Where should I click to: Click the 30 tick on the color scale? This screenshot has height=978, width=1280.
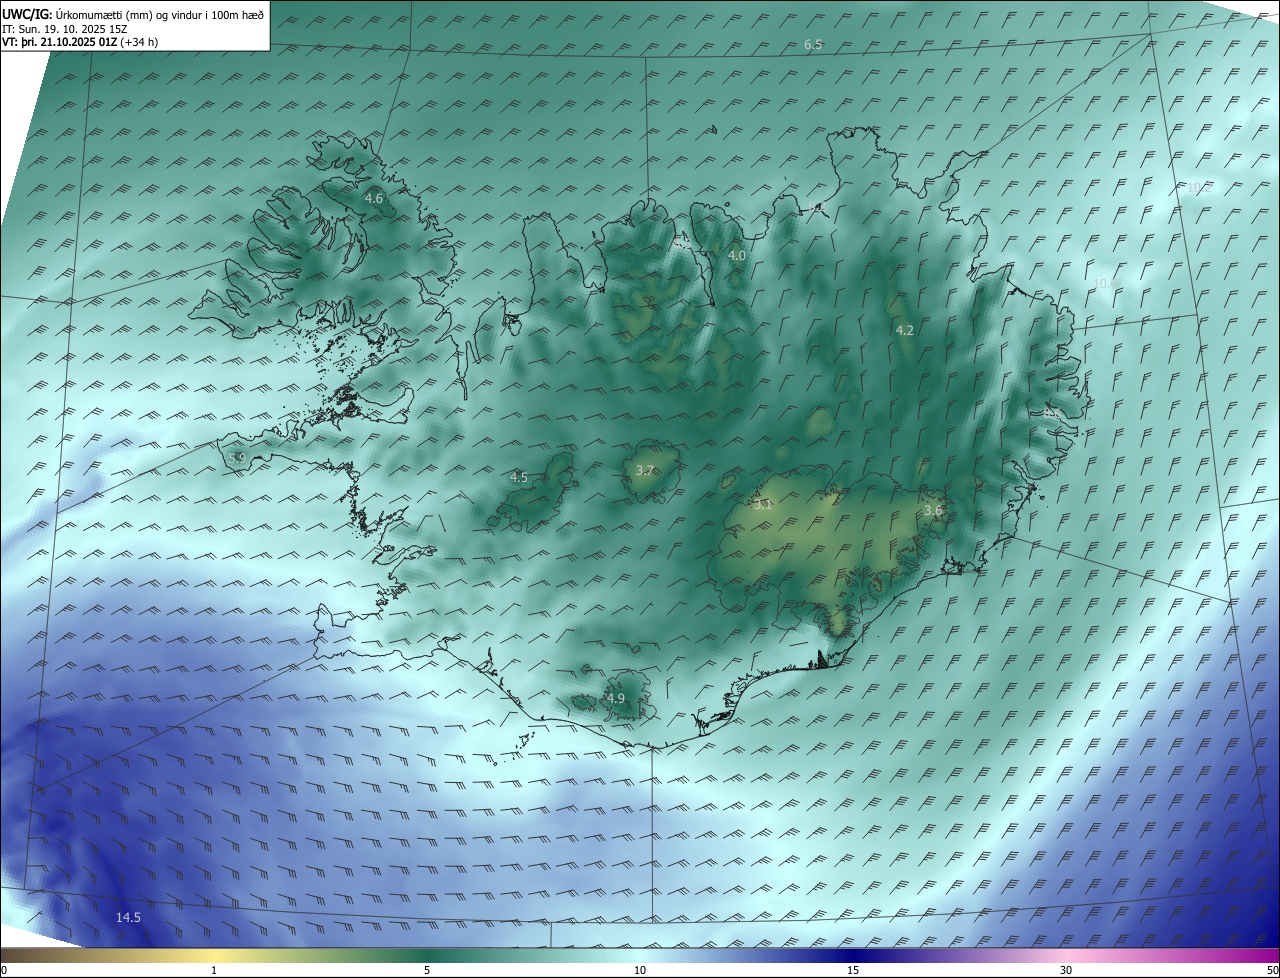(x=1066, y=970)
